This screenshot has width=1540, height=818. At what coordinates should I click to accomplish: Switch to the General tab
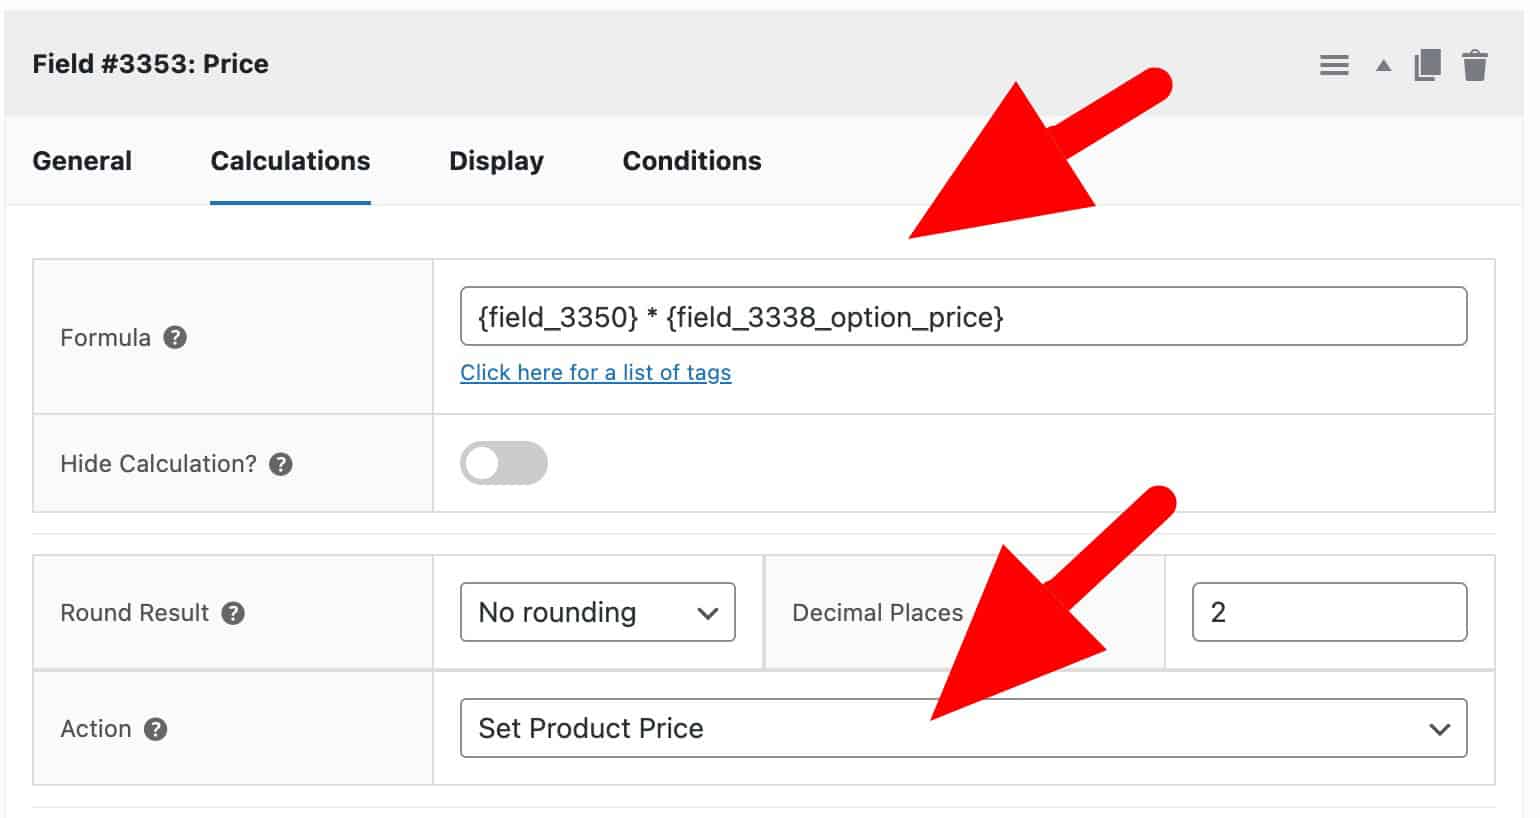[82, 161]
